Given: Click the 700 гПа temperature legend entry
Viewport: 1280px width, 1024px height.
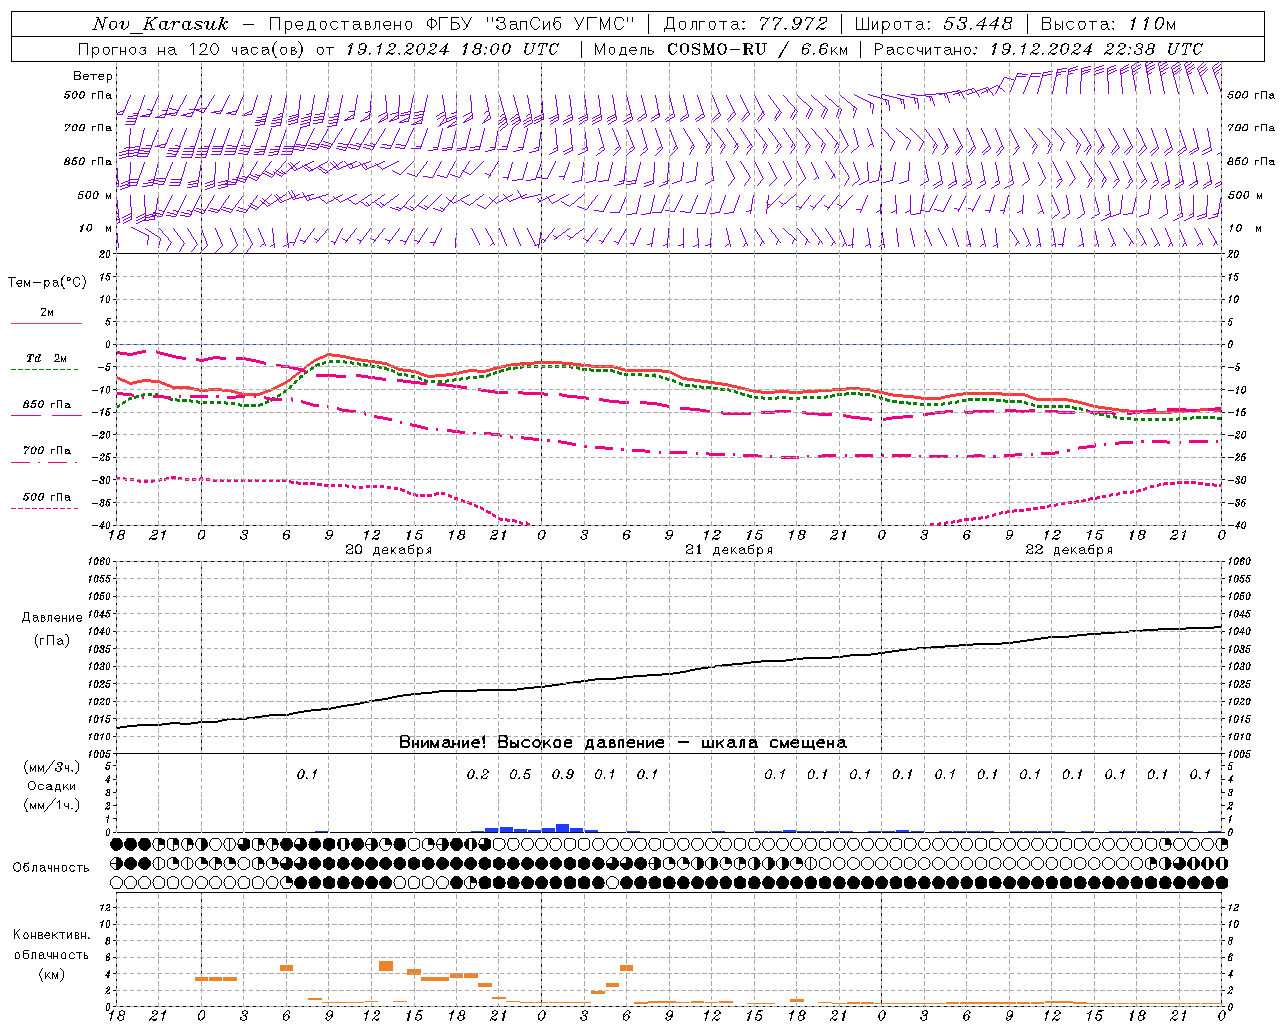Looking at the screenshot, I should coord(47,451).
